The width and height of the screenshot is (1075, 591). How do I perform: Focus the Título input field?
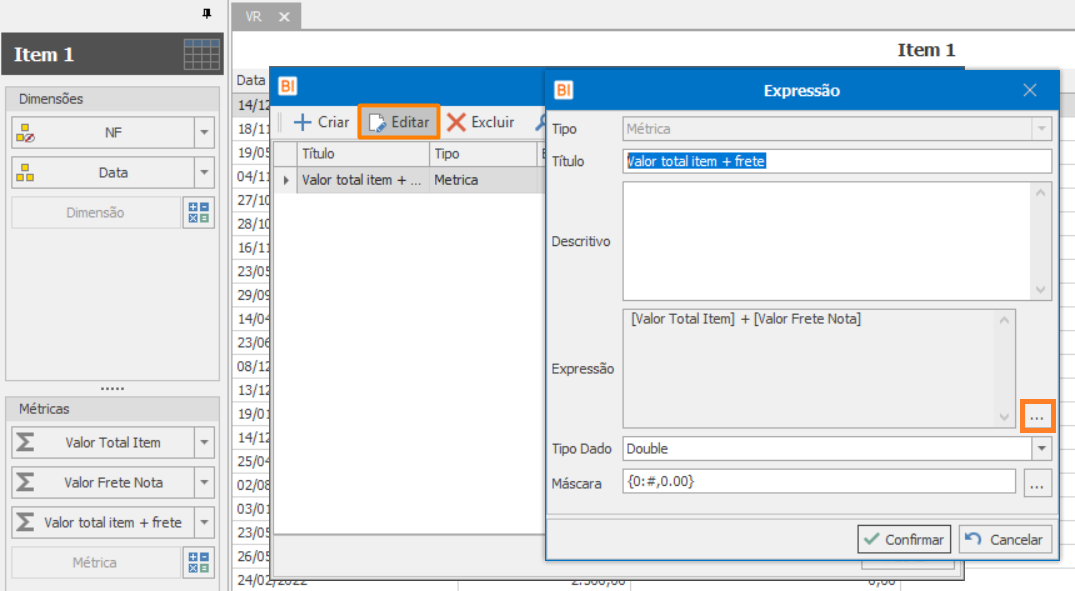pyautogui.click(x=836, y=161)
